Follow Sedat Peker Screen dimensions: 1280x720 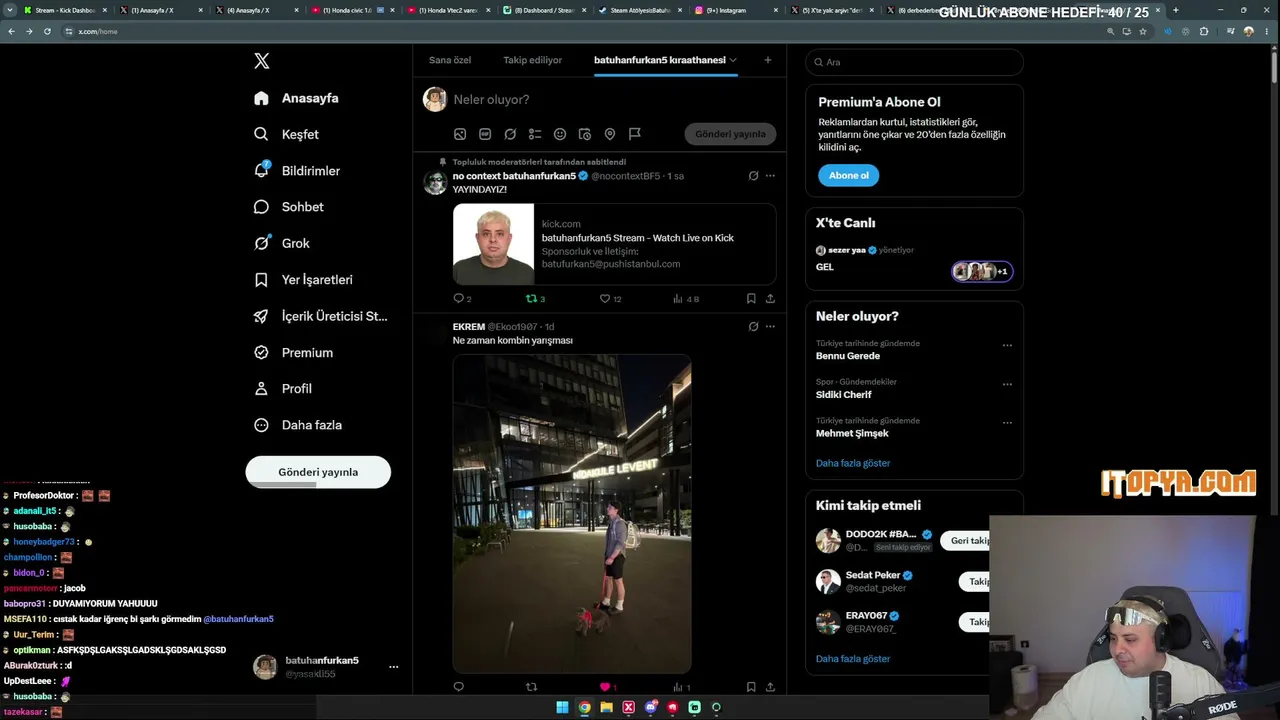(976, 581)
